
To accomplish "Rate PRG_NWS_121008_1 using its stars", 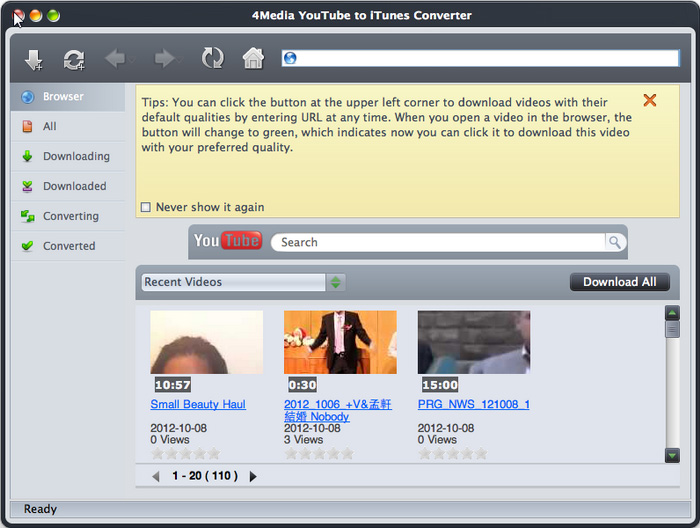I will pyautogui.click(x=451, y=454).
